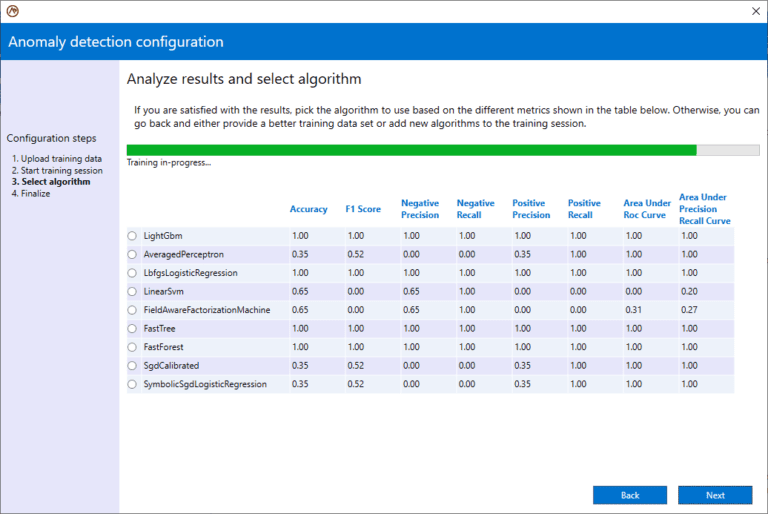Select SymbolicSgdLogisticRegression radio button
This screenshot has width=768, height=514.
[x=132, y=384]
